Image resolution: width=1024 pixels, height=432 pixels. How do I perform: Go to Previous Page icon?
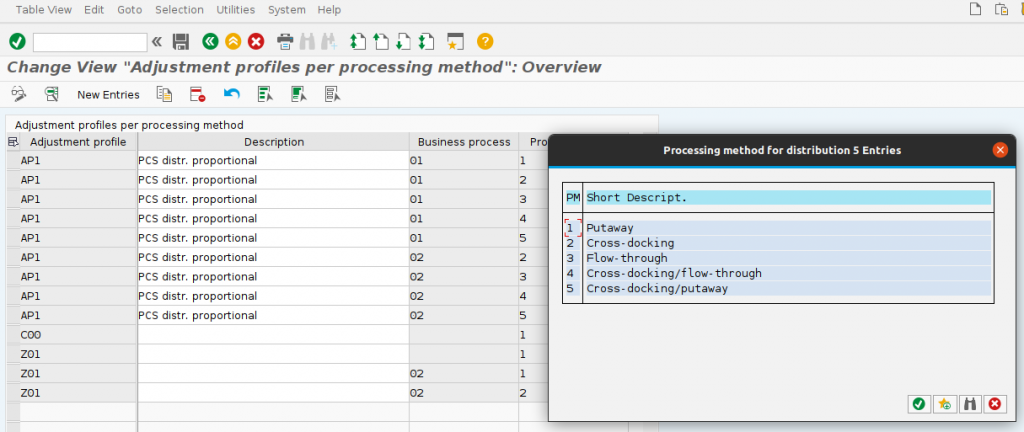[381, 42]
